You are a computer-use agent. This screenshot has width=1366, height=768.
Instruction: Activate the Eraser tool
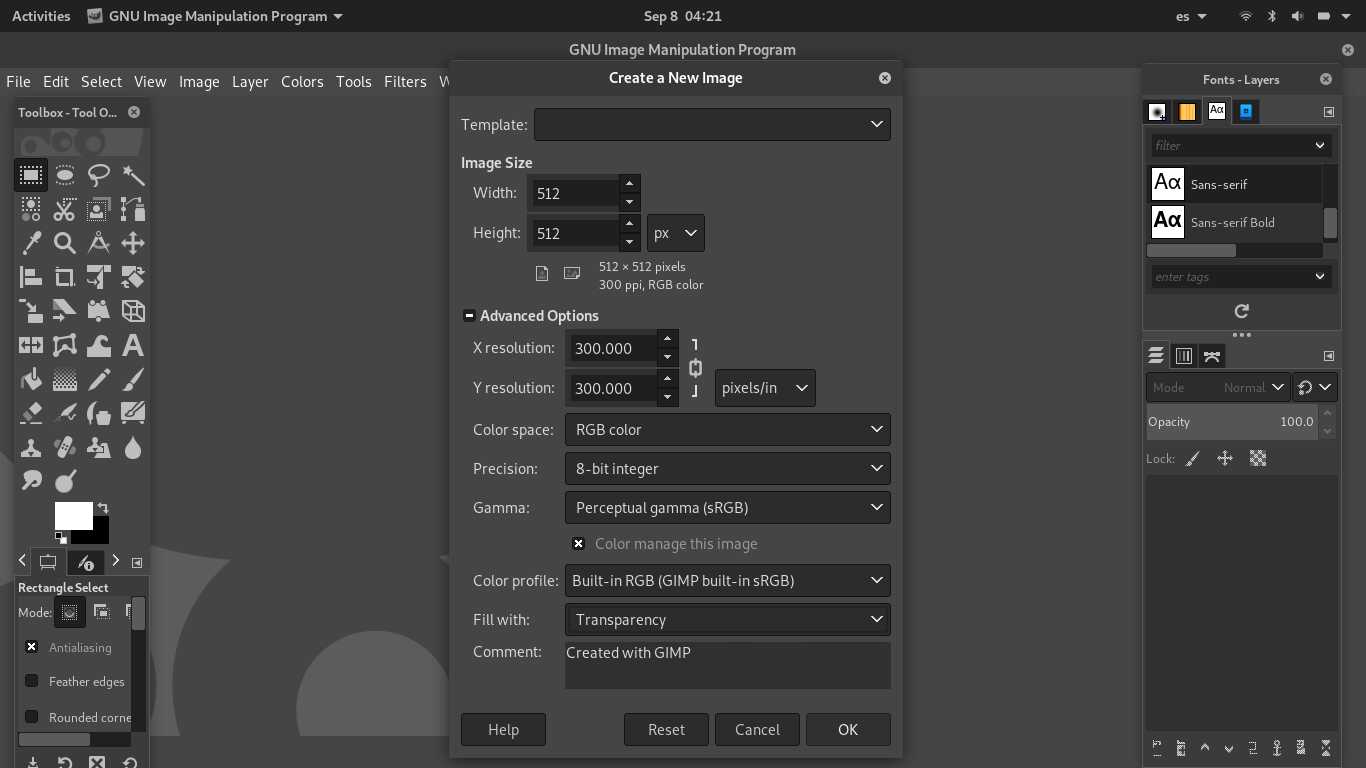pyautogui.click(x=31, y=413)
